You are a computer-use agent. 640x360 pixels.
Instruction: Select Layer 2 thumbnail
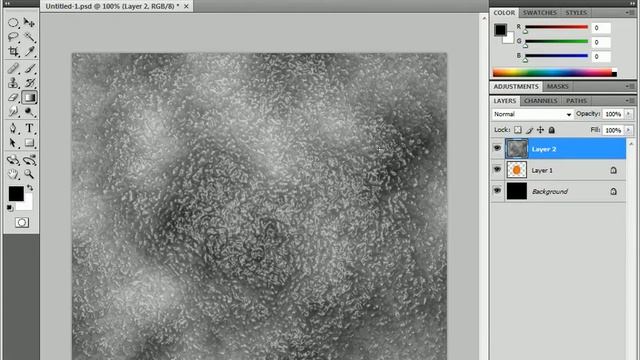pyautogui.click(x=517, y=149)
